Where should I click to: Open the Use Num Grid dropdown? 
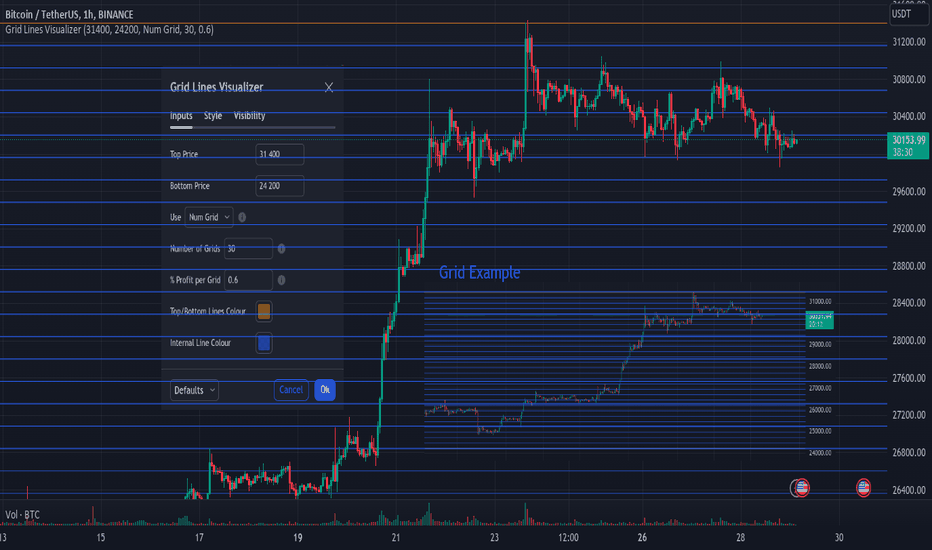pos(209,217)
